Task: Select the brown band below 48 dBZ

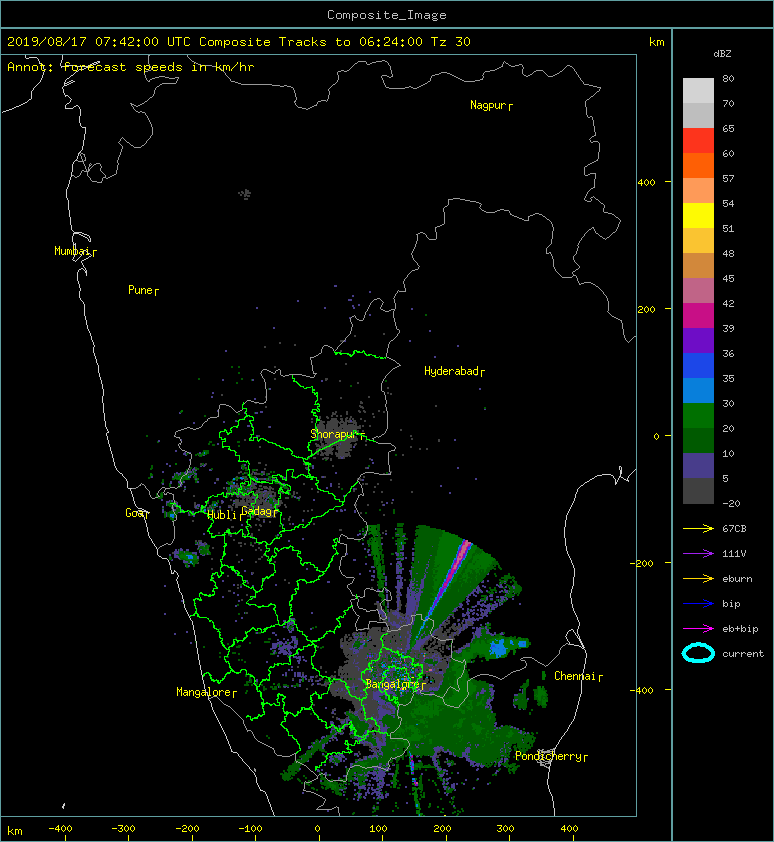Action: 698,266
